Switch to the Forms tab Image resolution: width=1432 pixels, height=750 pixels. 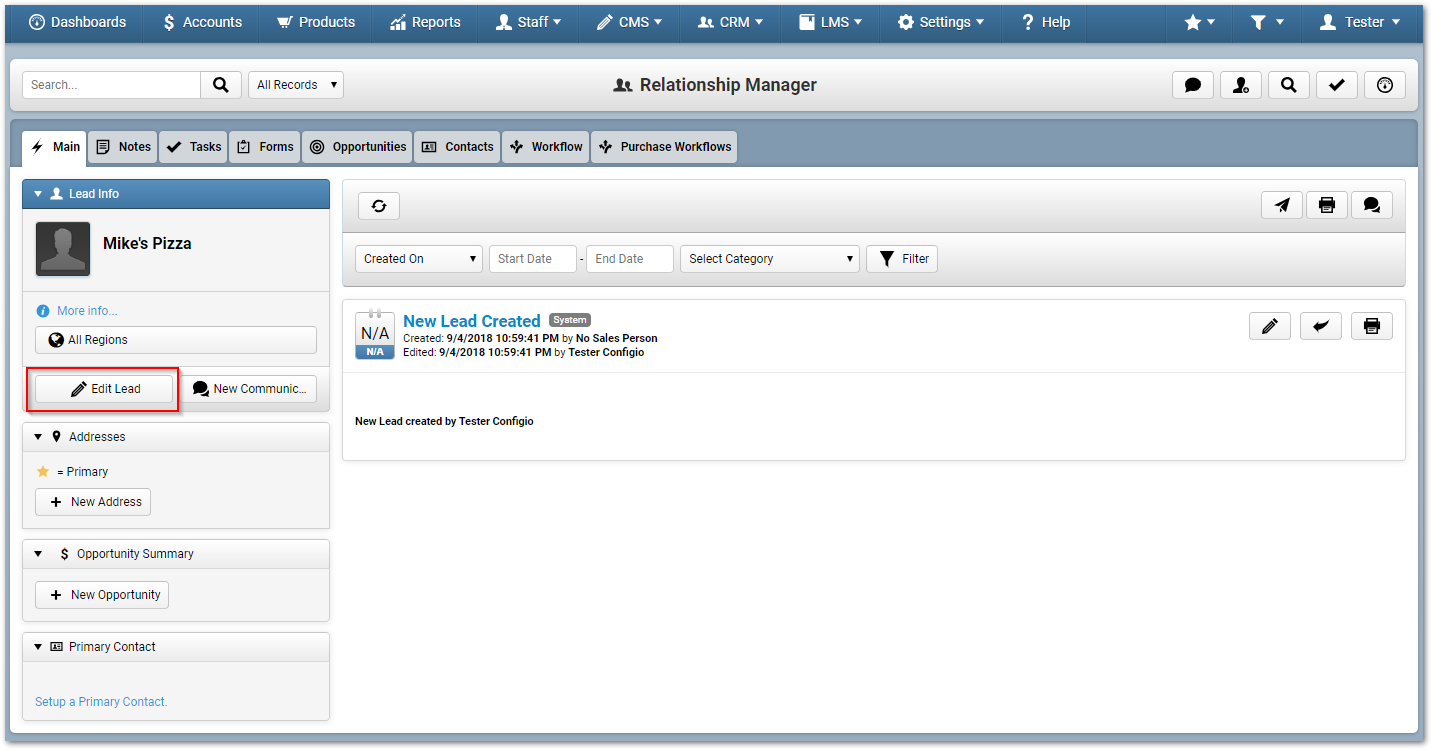(265, 147)
